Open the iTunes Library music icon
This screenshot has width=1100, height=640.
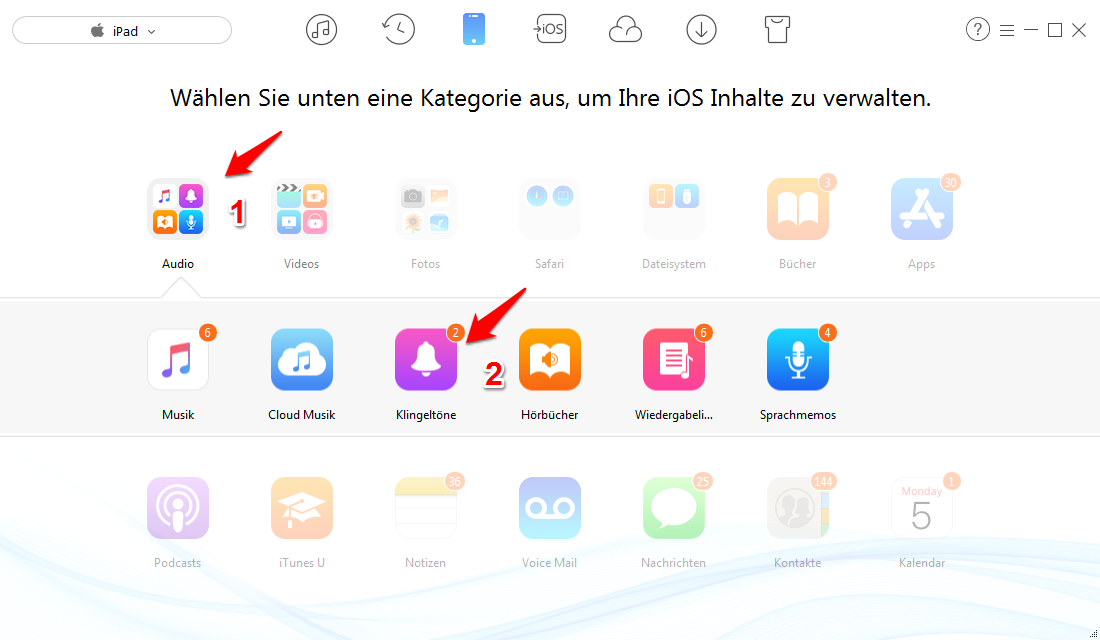click(x=321, y=30)
